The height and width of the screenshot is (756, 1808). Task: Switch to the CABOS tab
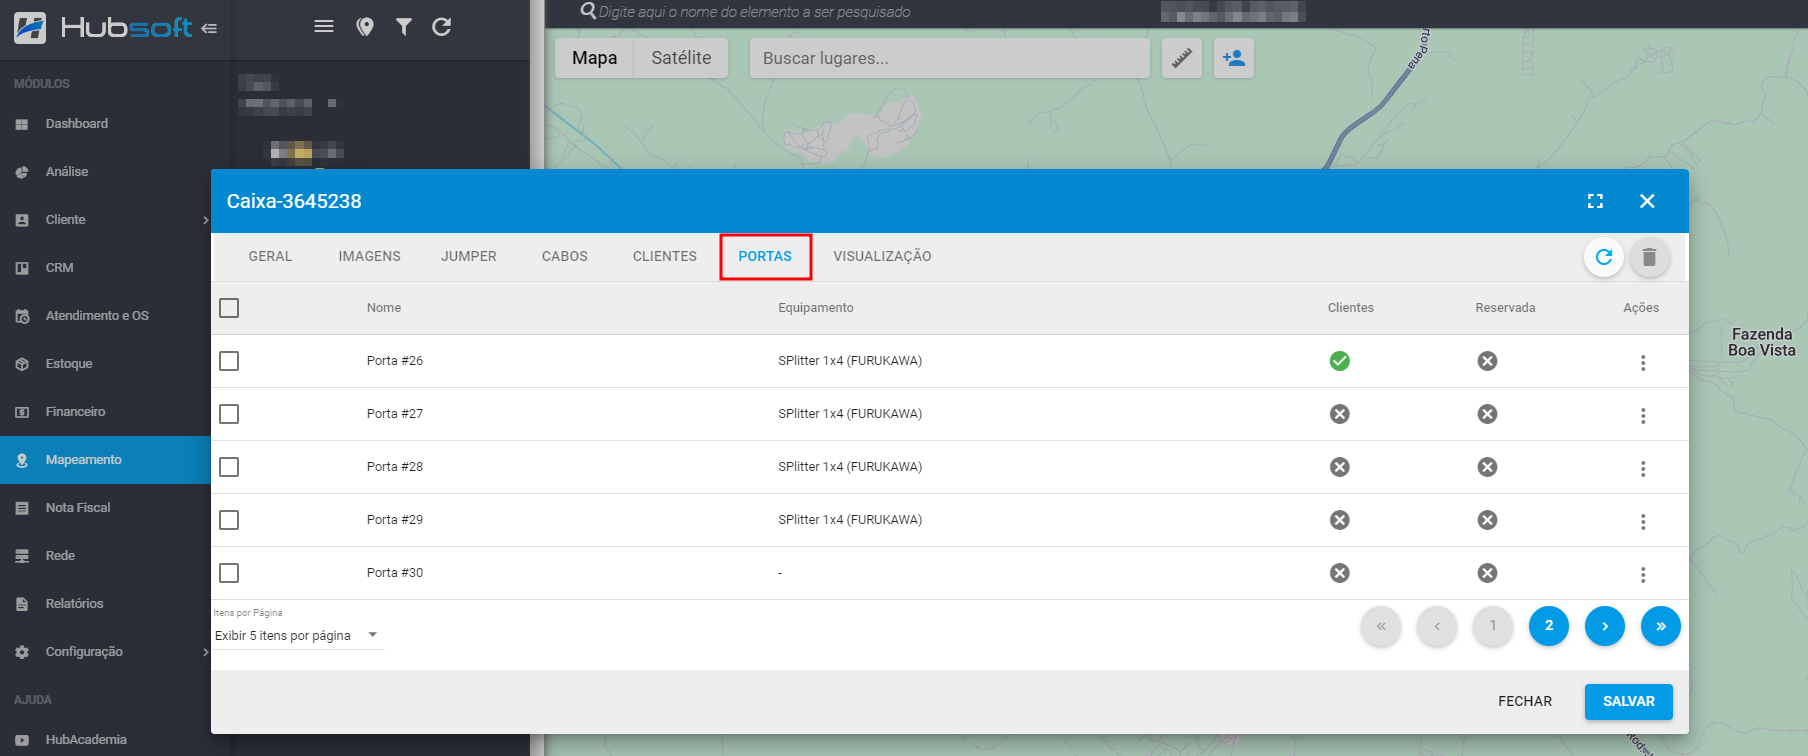click(565, 257)
